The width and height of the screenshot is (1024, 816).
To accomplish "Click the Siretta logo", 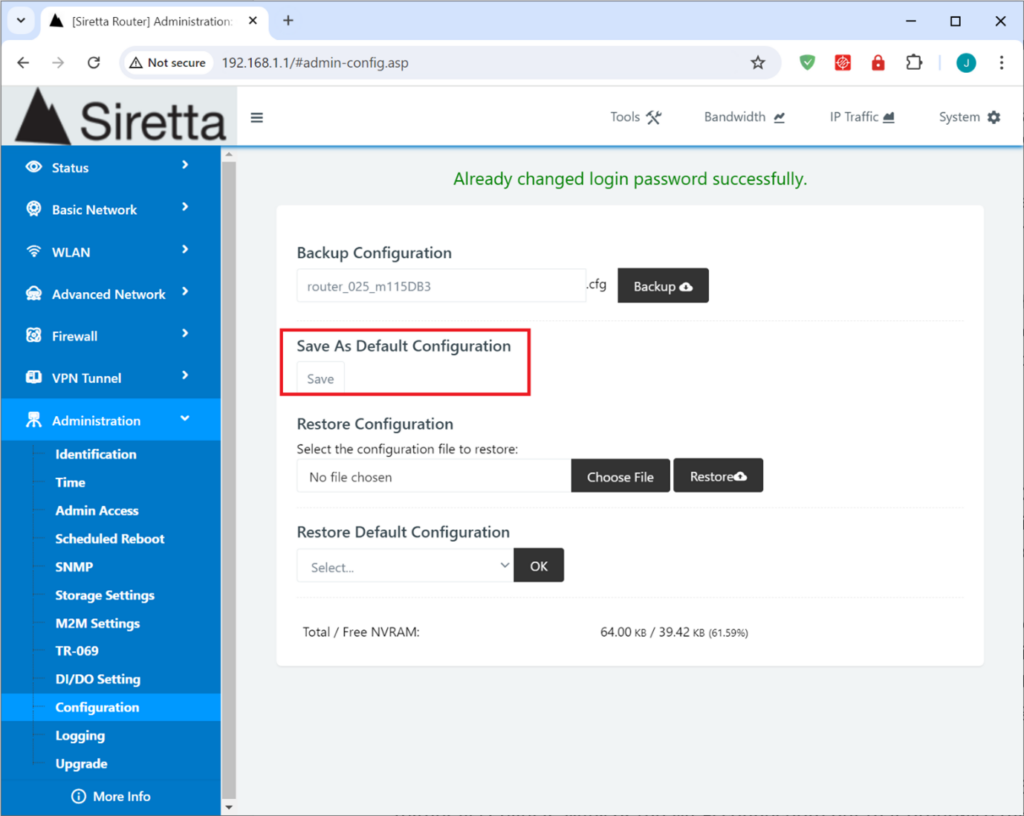I will click(x=120, y=116).
